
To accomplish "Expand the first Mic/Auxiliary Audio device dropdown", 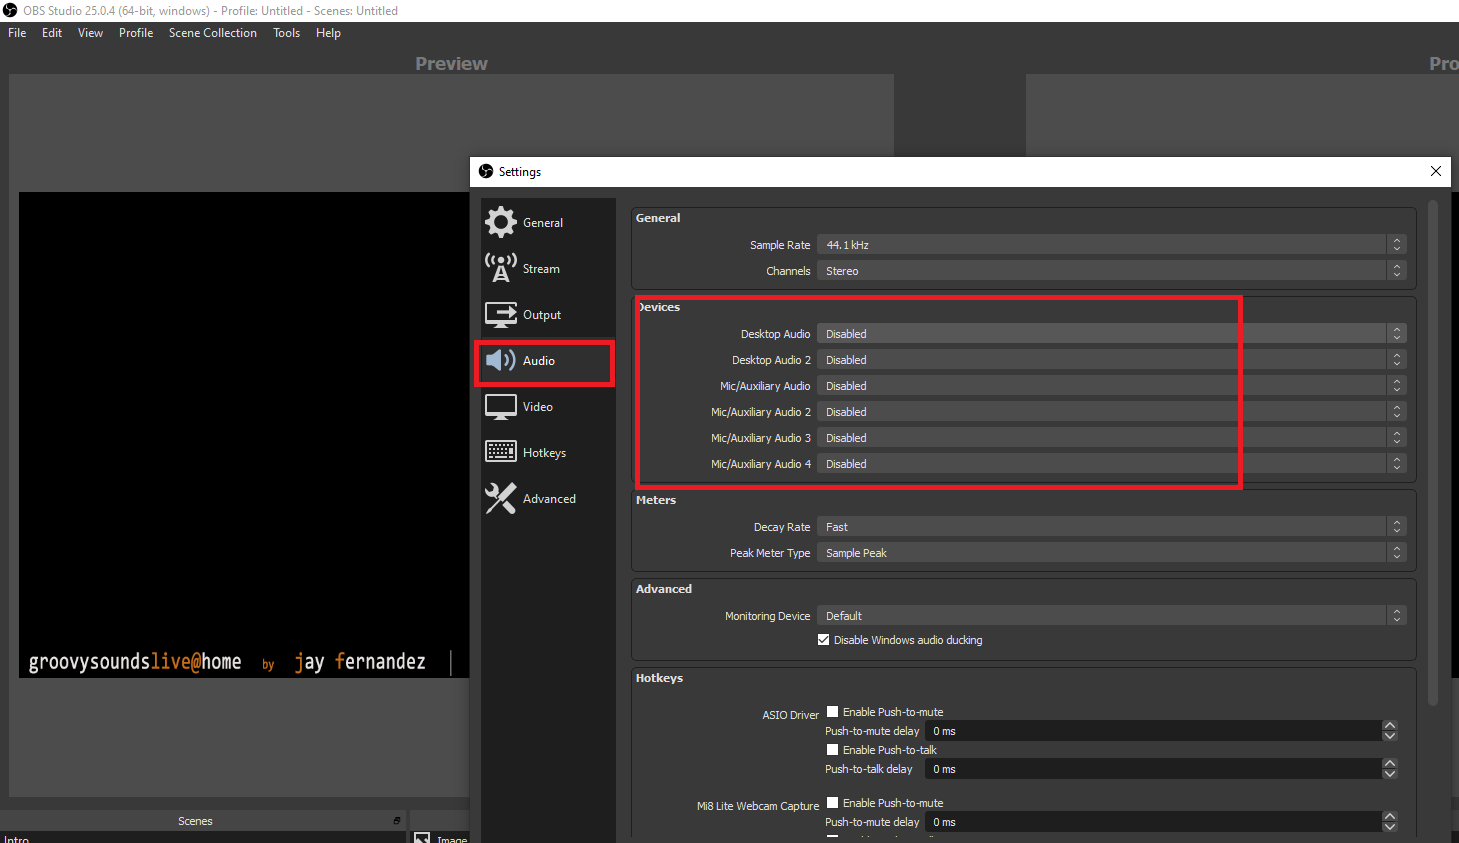I will [x=1111, y=386].
